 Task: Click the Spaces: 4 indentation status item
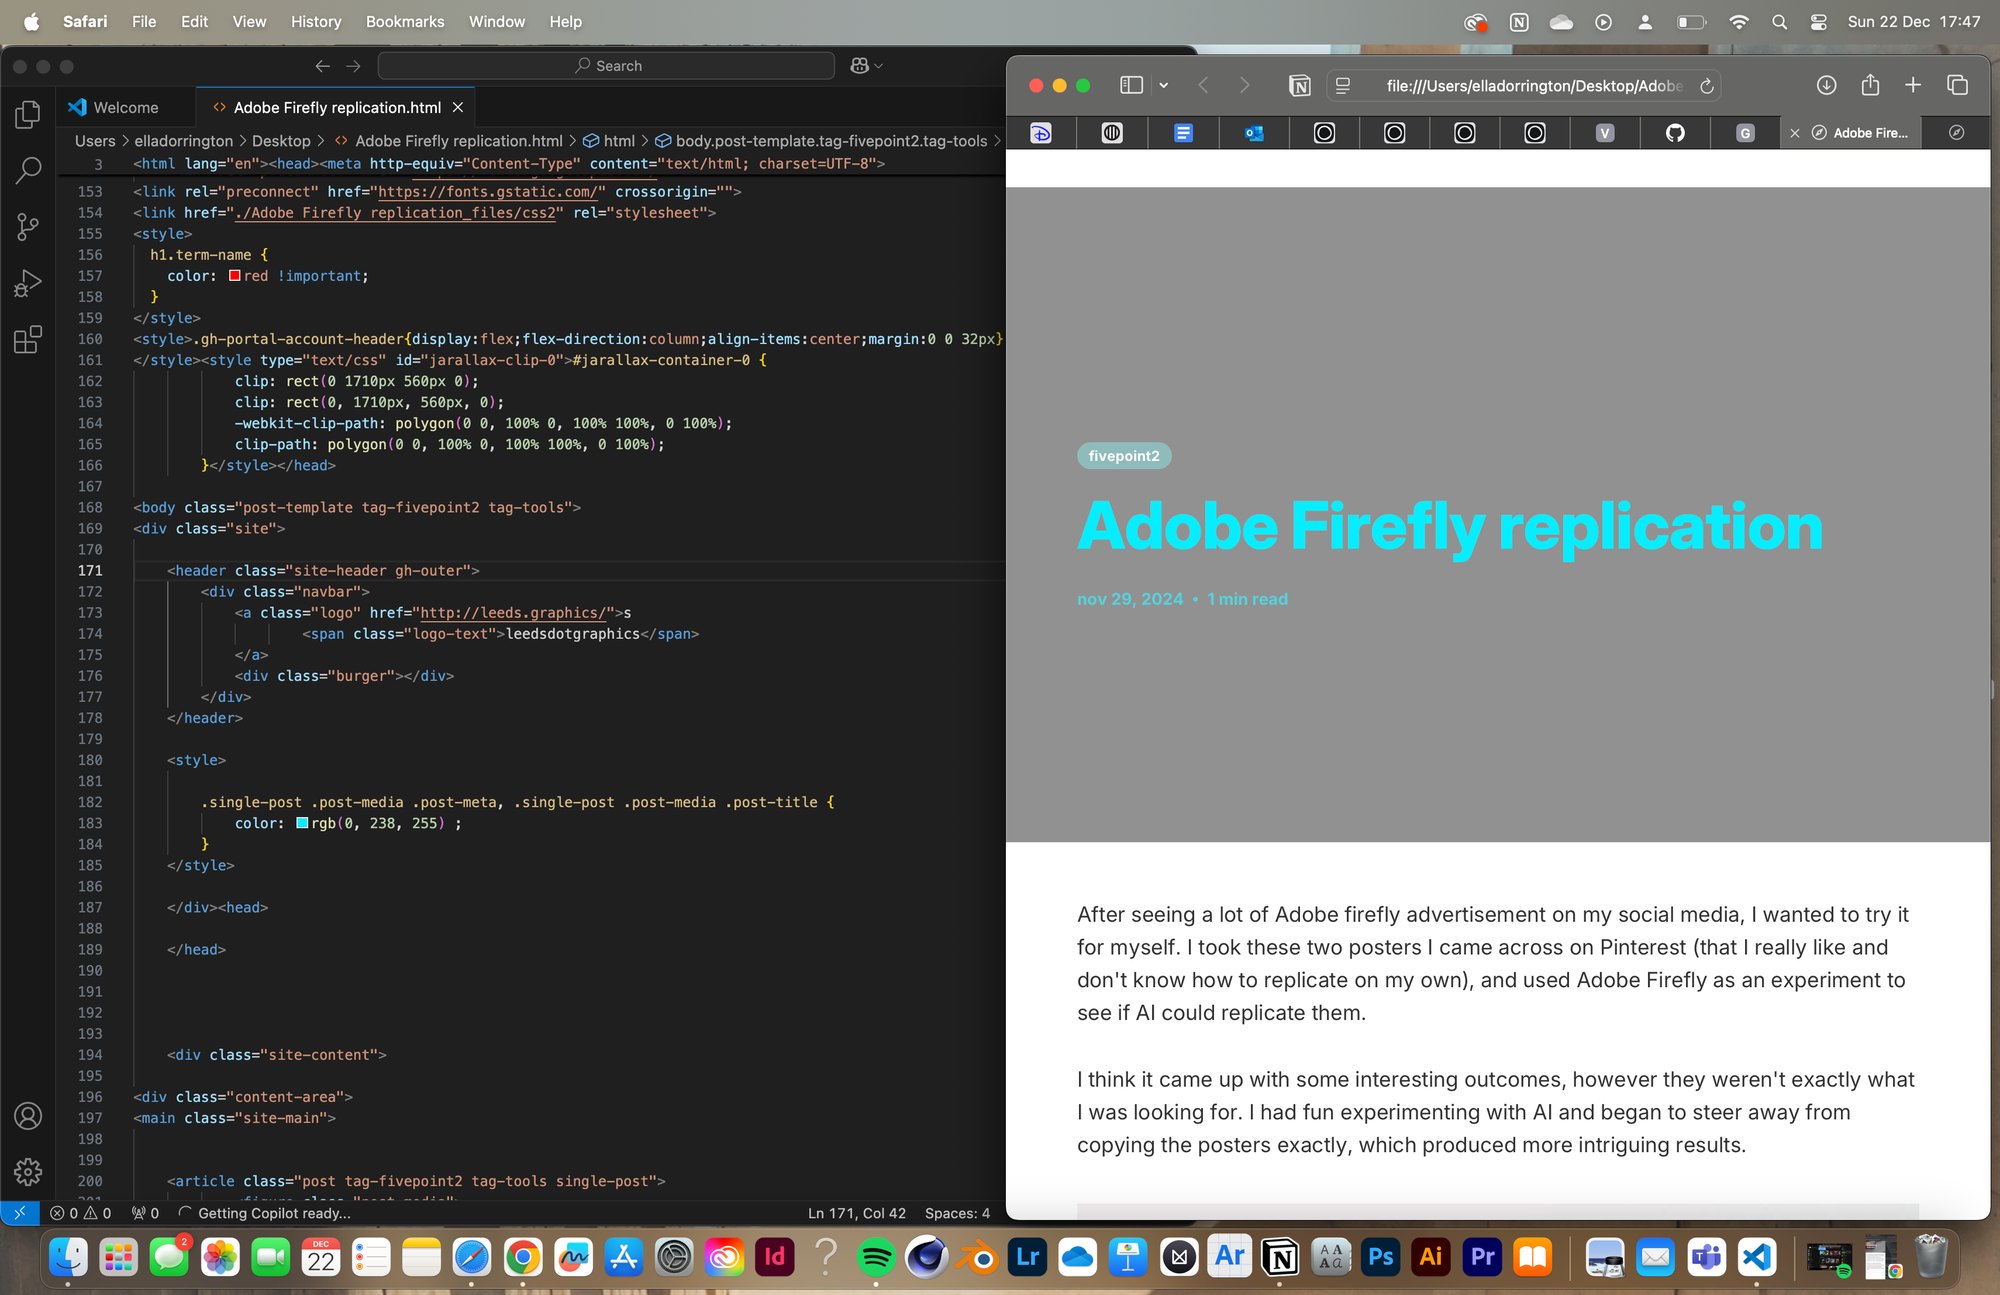click(x=957, y=1213)
